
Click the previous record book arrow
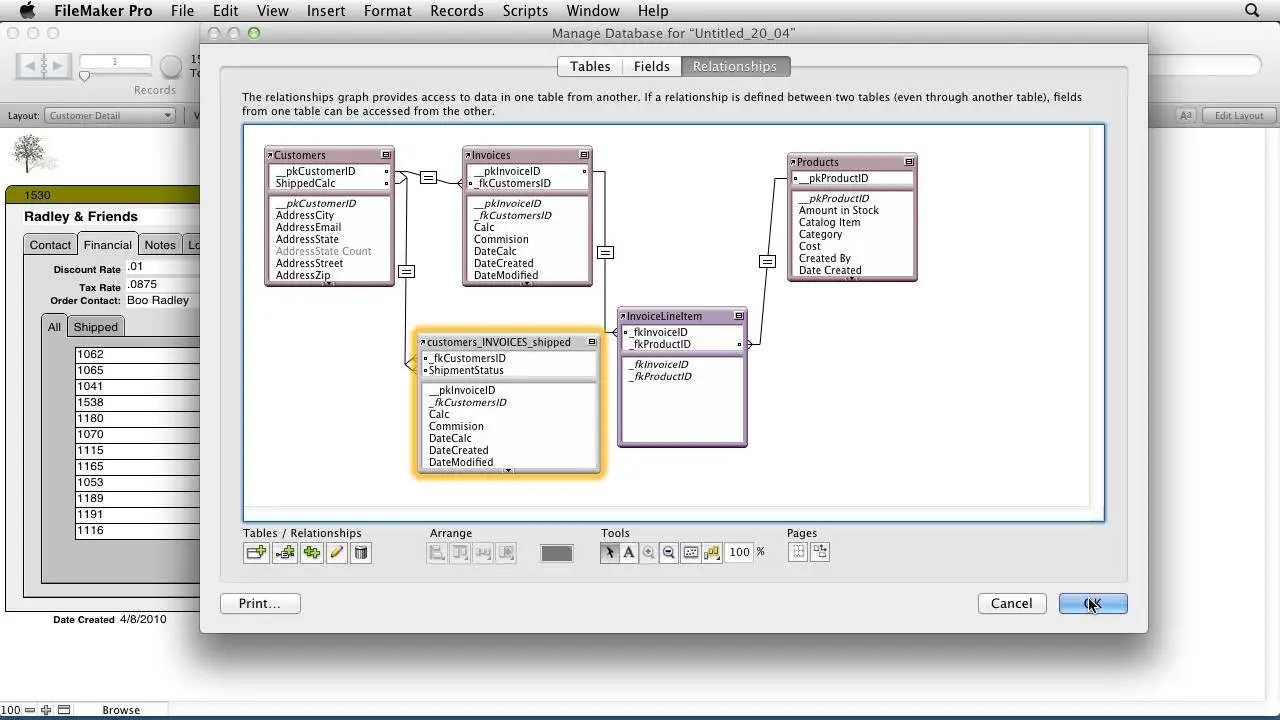(30, 66)
